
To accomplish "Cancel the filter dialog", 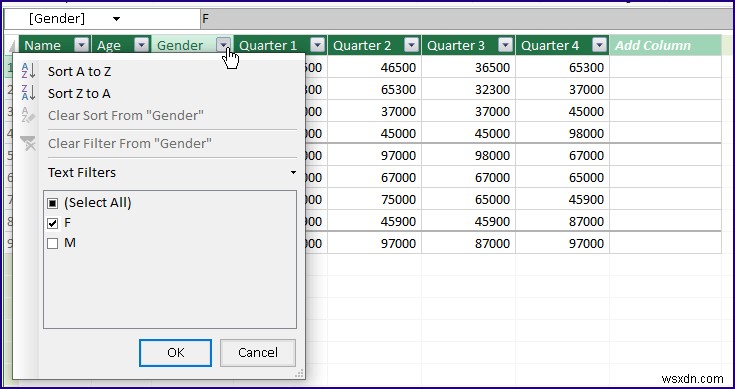I will point(258,352).
